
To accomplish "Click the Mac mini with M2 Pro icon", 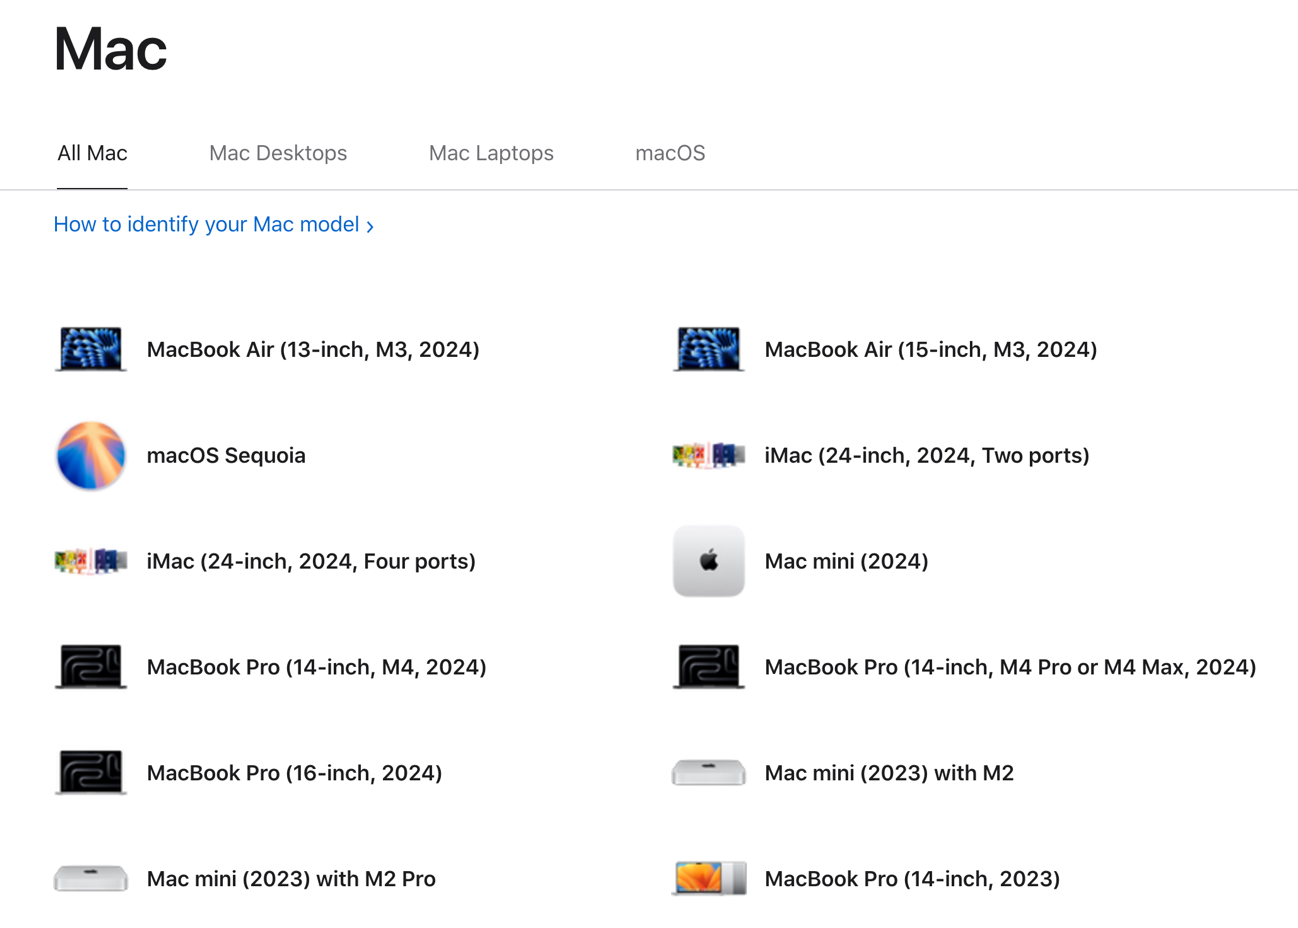I will coord(91,879).
